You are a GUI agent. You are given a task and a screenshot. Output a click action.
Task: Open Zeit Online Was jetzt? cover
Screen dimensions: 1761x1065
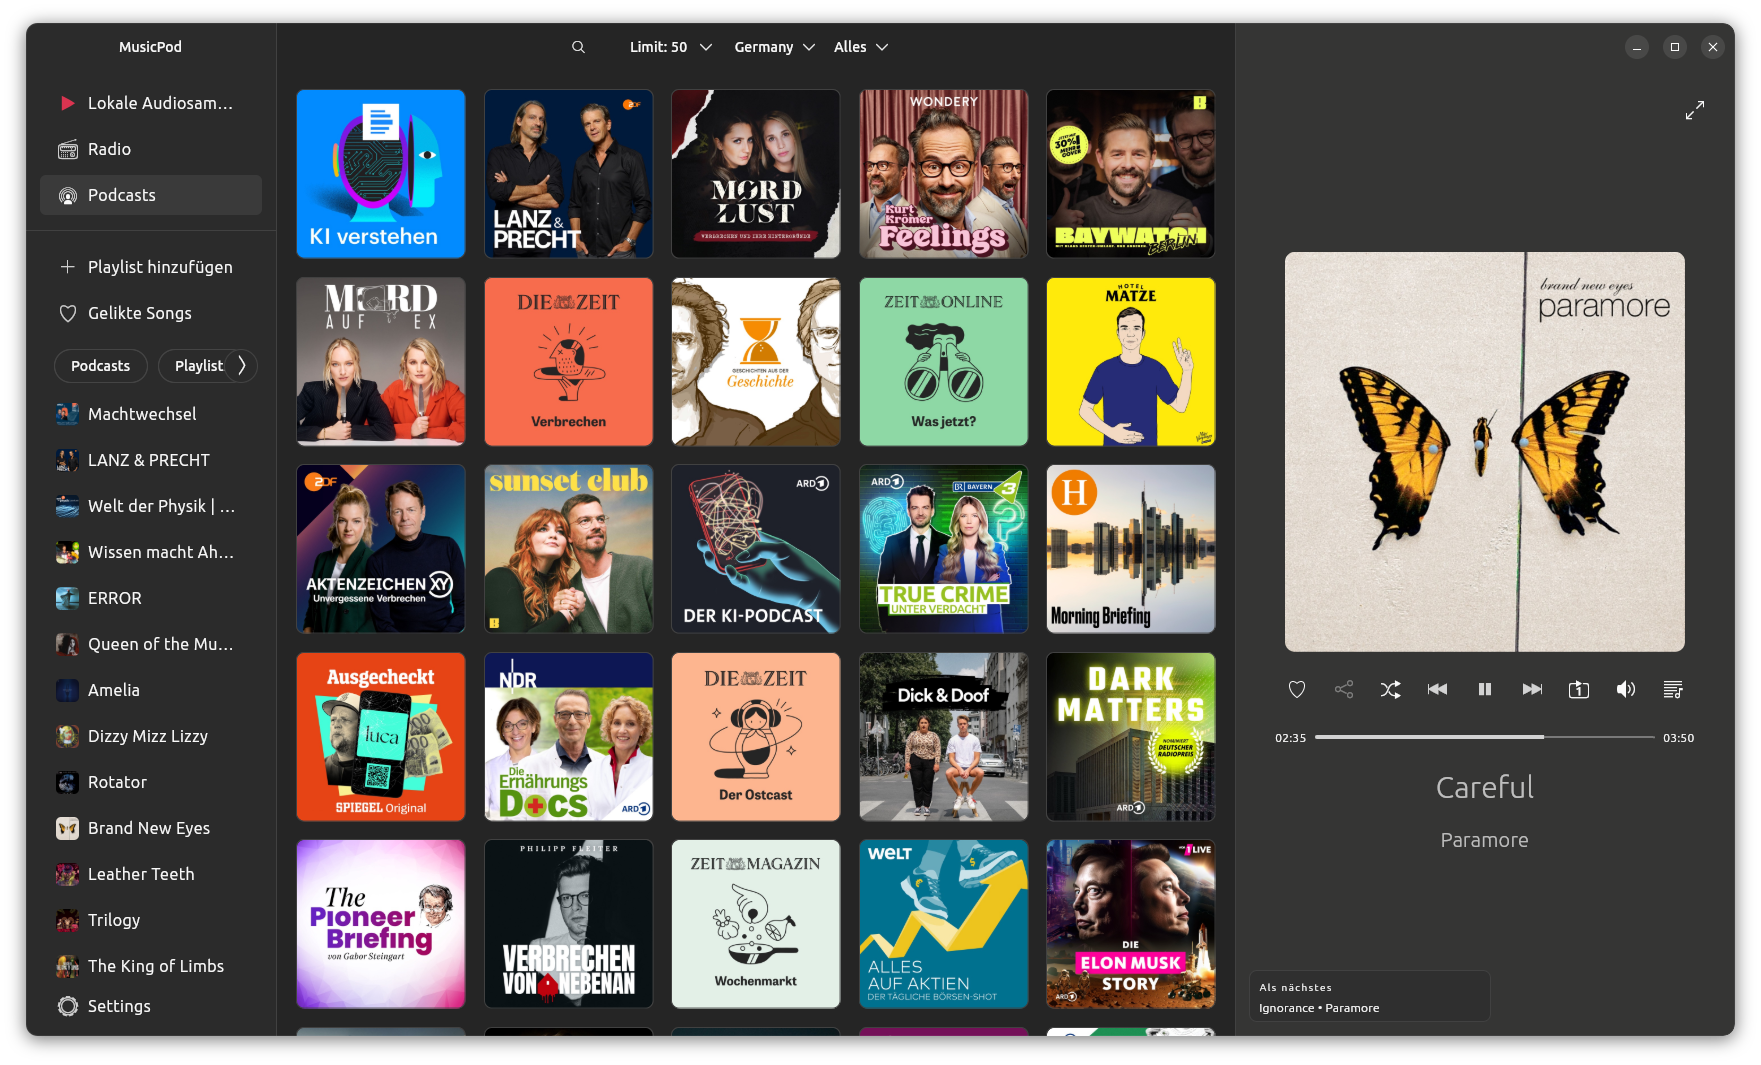pos(943,362)
